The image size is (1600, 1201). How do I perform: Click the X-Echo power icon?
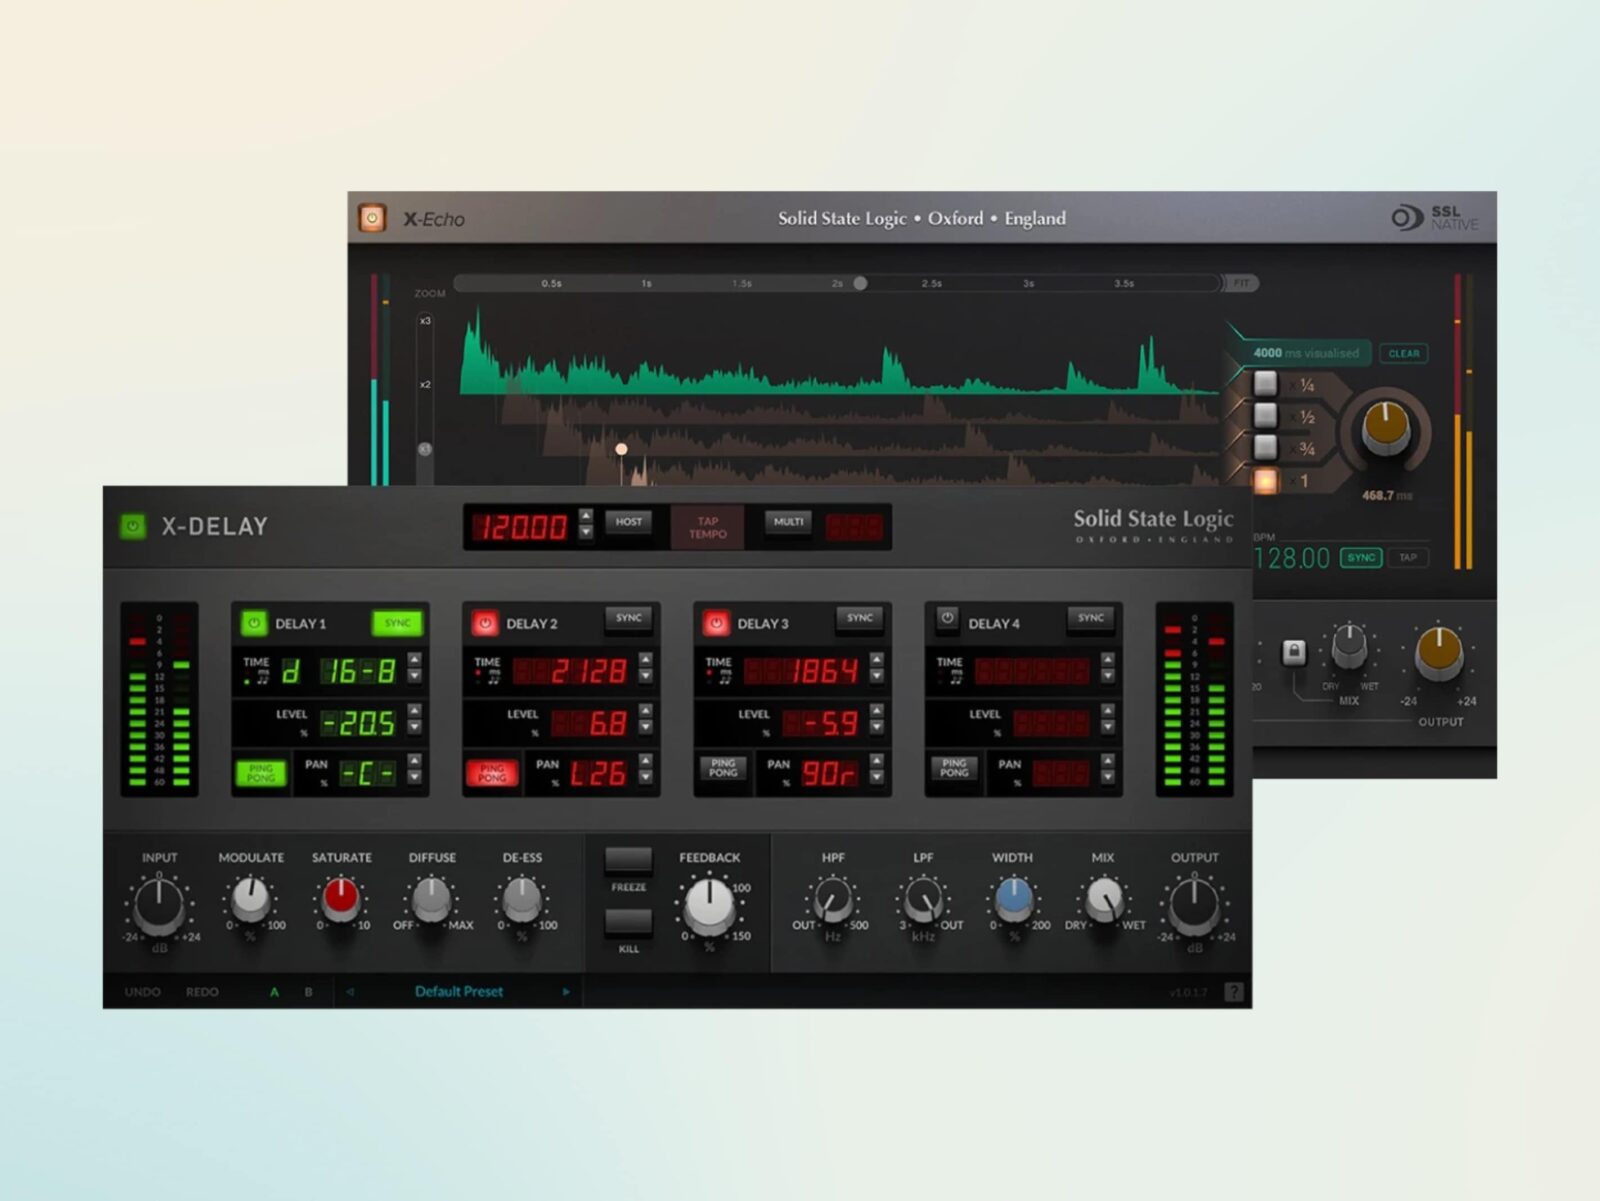pyautogui.click(x=374, y=218)
